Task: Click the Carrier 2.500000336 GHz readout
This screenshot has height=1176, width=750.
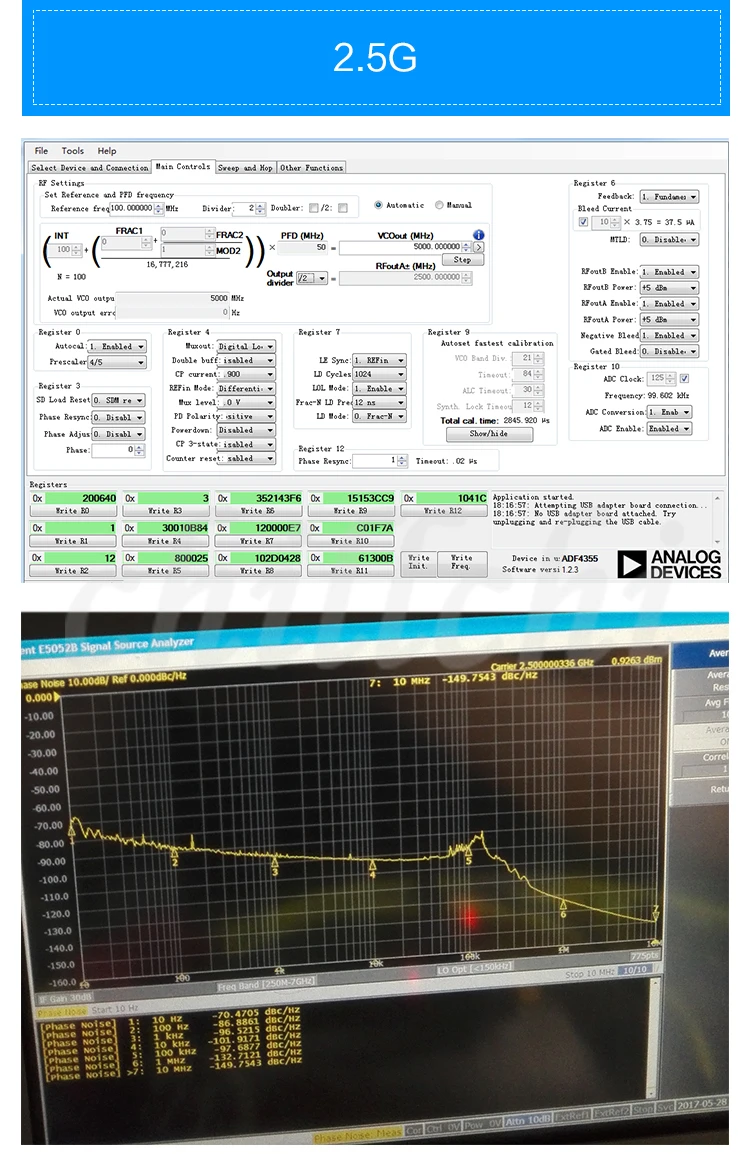Action: [x=542, y=664]
